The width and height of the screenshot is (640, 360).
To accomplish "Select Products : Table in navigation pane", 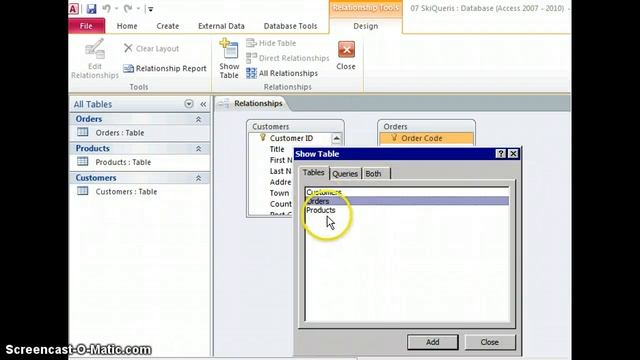I will pos(123,162).
